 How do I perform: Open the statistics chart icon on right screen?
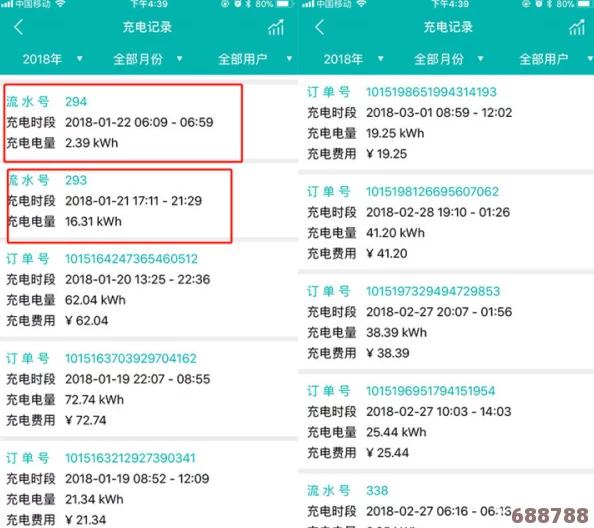pos(577,27)
